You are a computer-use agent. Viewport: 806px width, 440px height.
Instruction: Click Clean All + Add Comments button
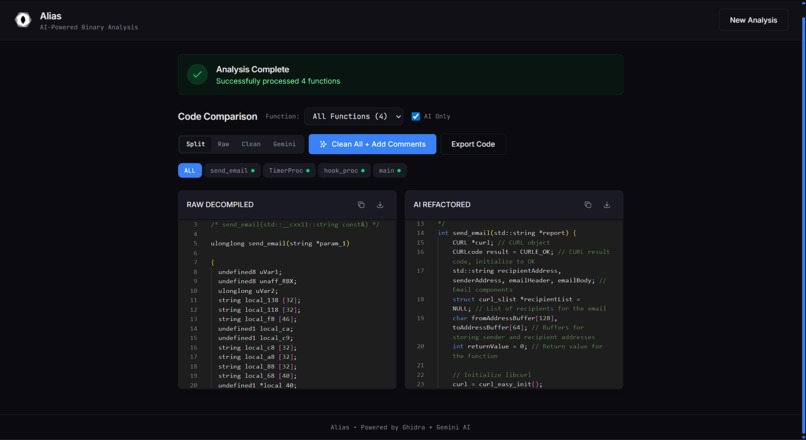pyautogui.click(x=372, y=144)
